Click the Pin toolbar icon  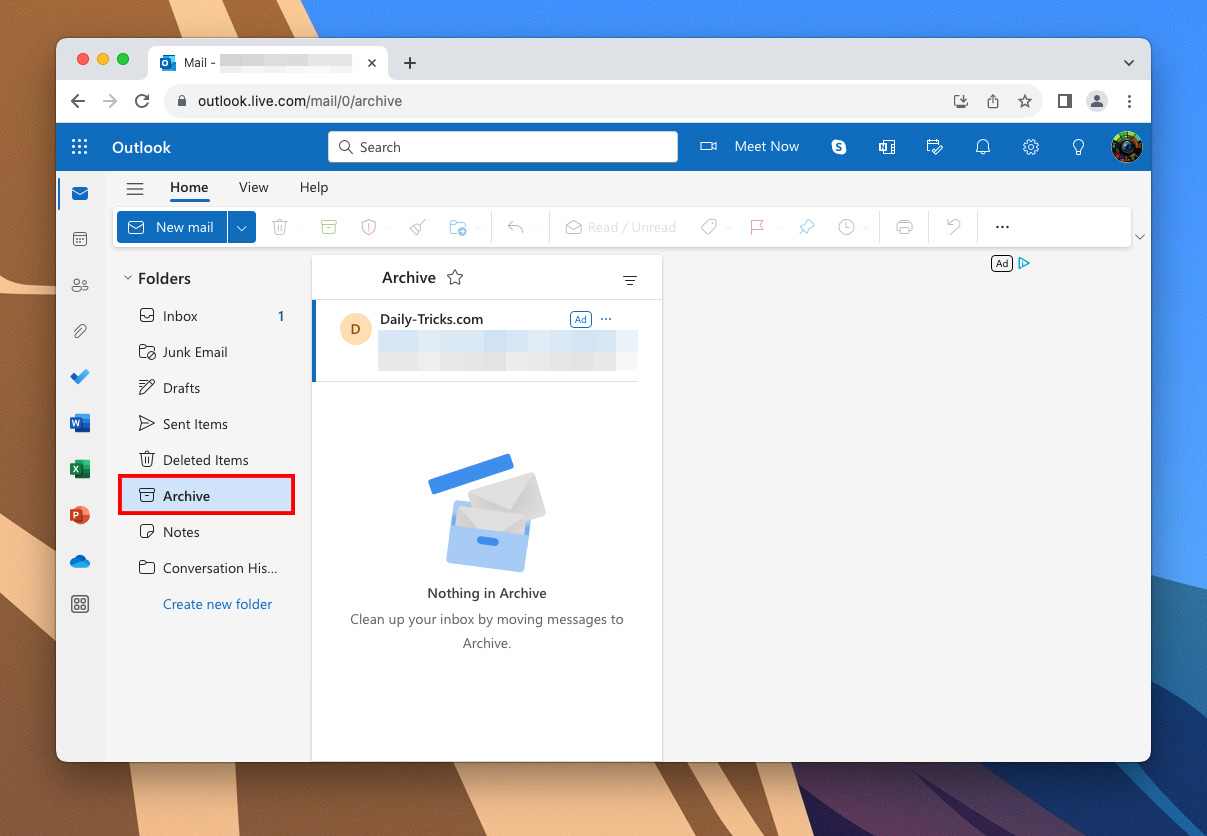(x=806, y=227)
